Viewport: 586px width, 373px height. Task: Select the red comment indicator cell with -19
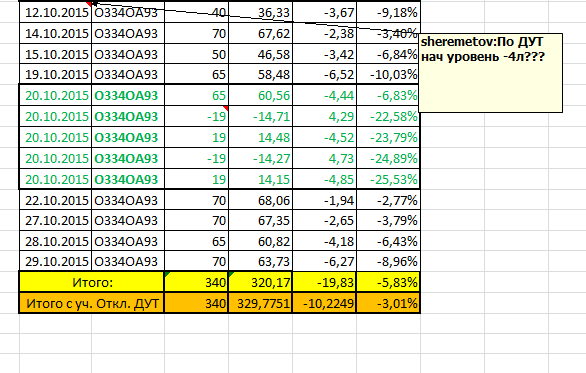[197, 117]
